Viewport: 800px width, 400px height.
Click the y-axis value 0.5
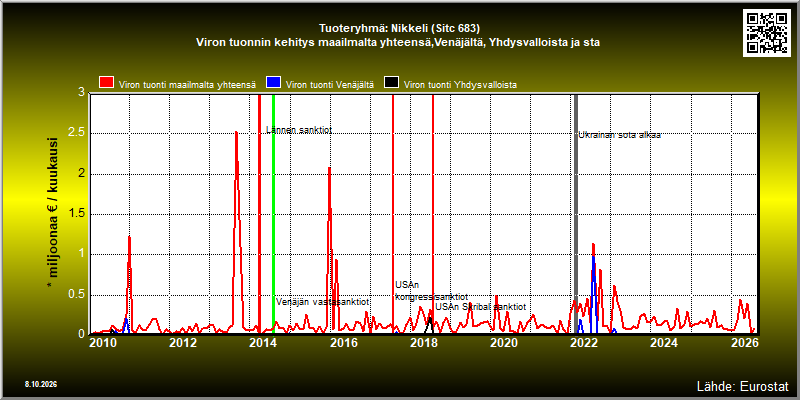[x=76, y=294]
